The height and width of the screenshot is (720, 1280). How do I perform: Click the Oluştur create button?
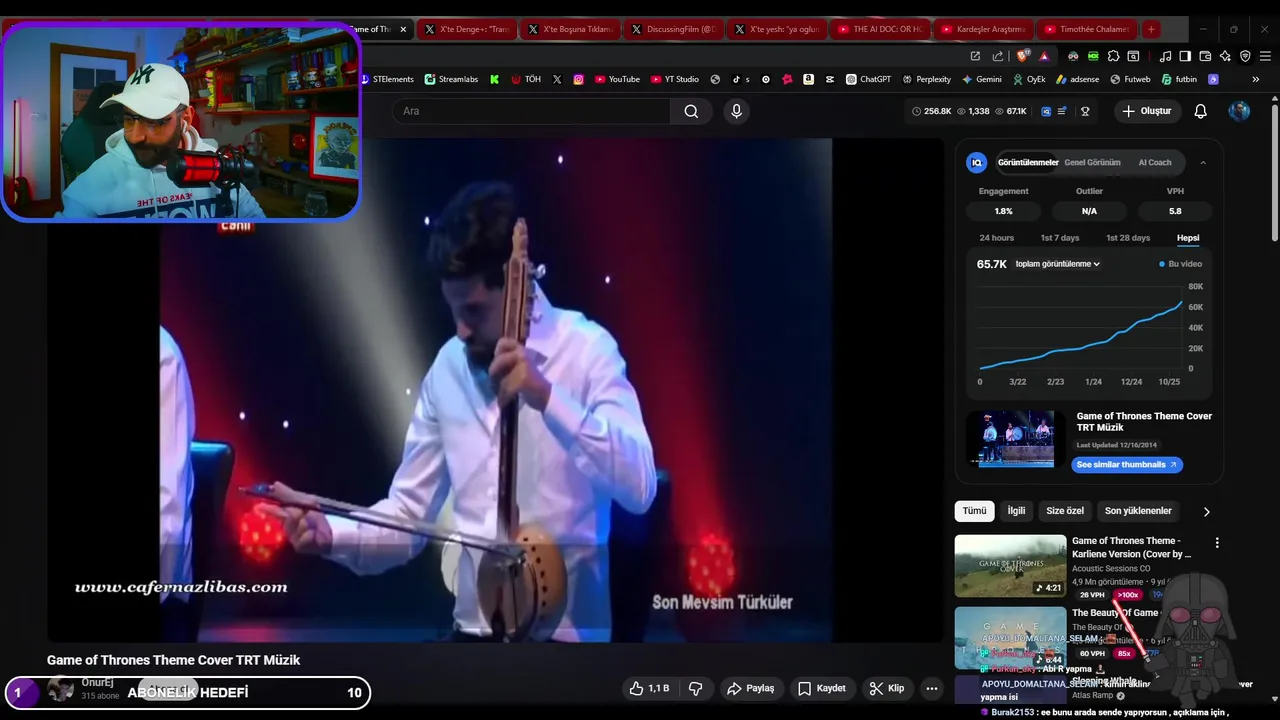1146,111
